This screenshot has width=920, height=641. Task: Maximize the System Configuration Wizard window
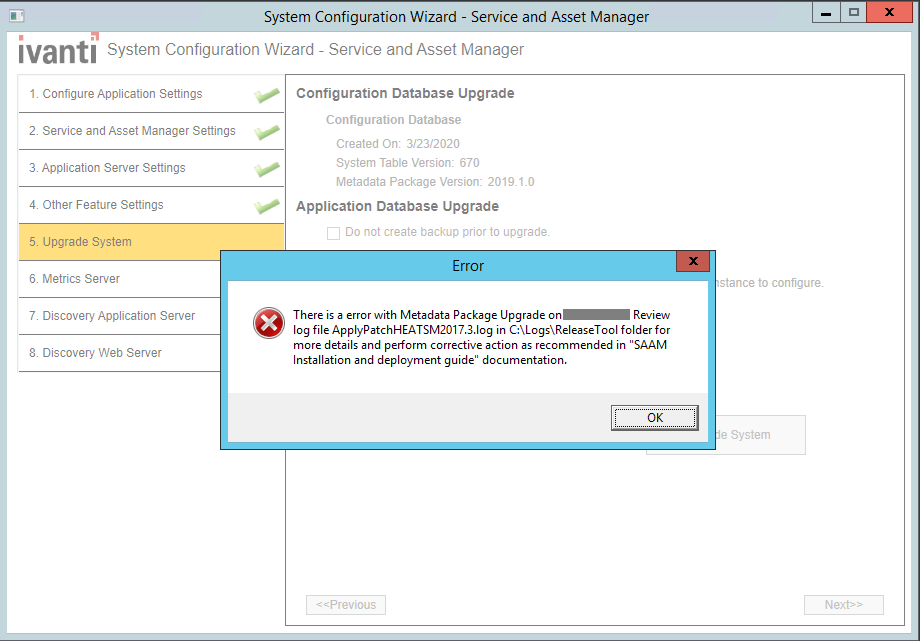[853, 14]
